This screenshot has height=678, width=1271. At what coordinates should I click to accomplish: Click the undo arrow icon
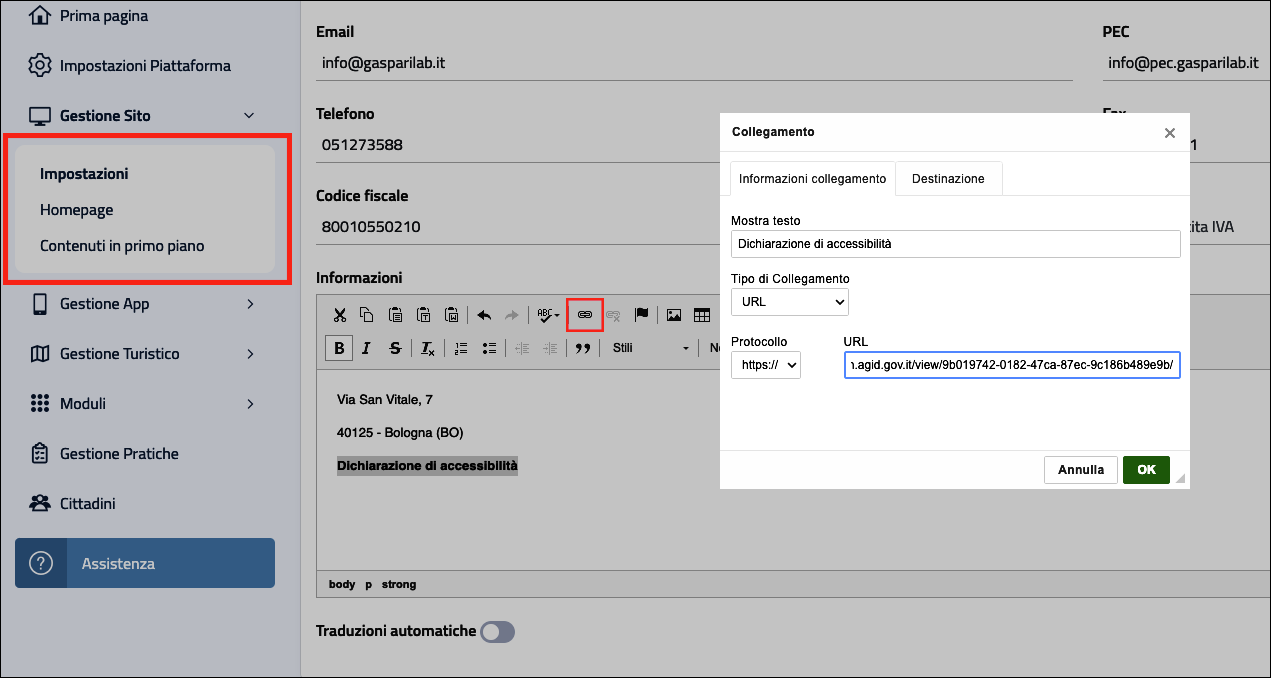click(484, 315)
